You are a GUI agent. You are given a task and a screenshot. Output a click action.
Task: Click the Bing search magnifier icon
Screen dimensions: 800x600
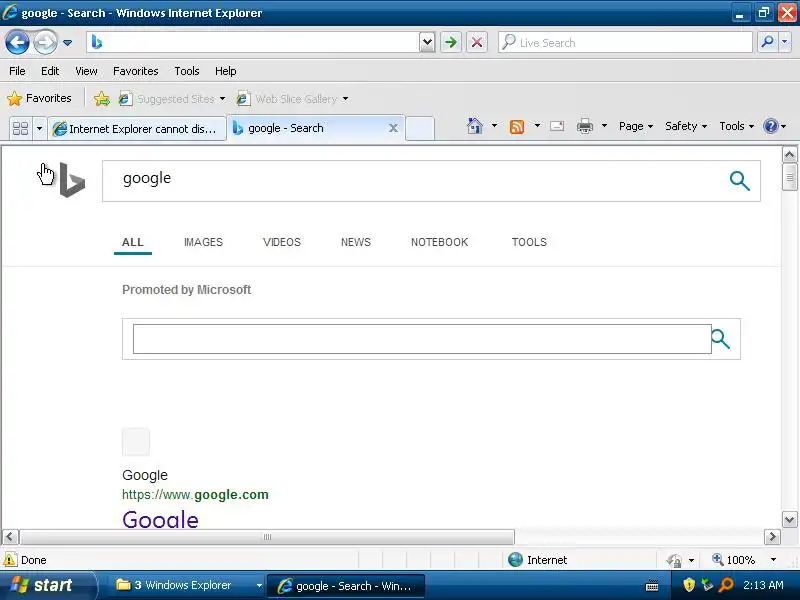click(x=739, y=181)
